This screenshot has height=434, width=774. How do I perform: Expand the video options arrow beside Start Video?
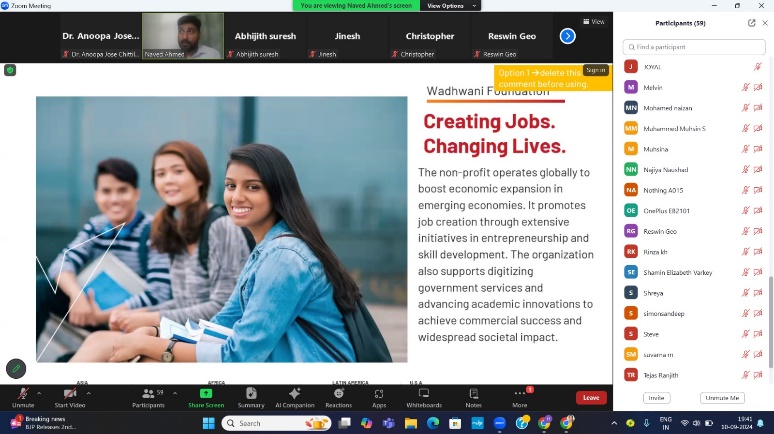(88, 394)
